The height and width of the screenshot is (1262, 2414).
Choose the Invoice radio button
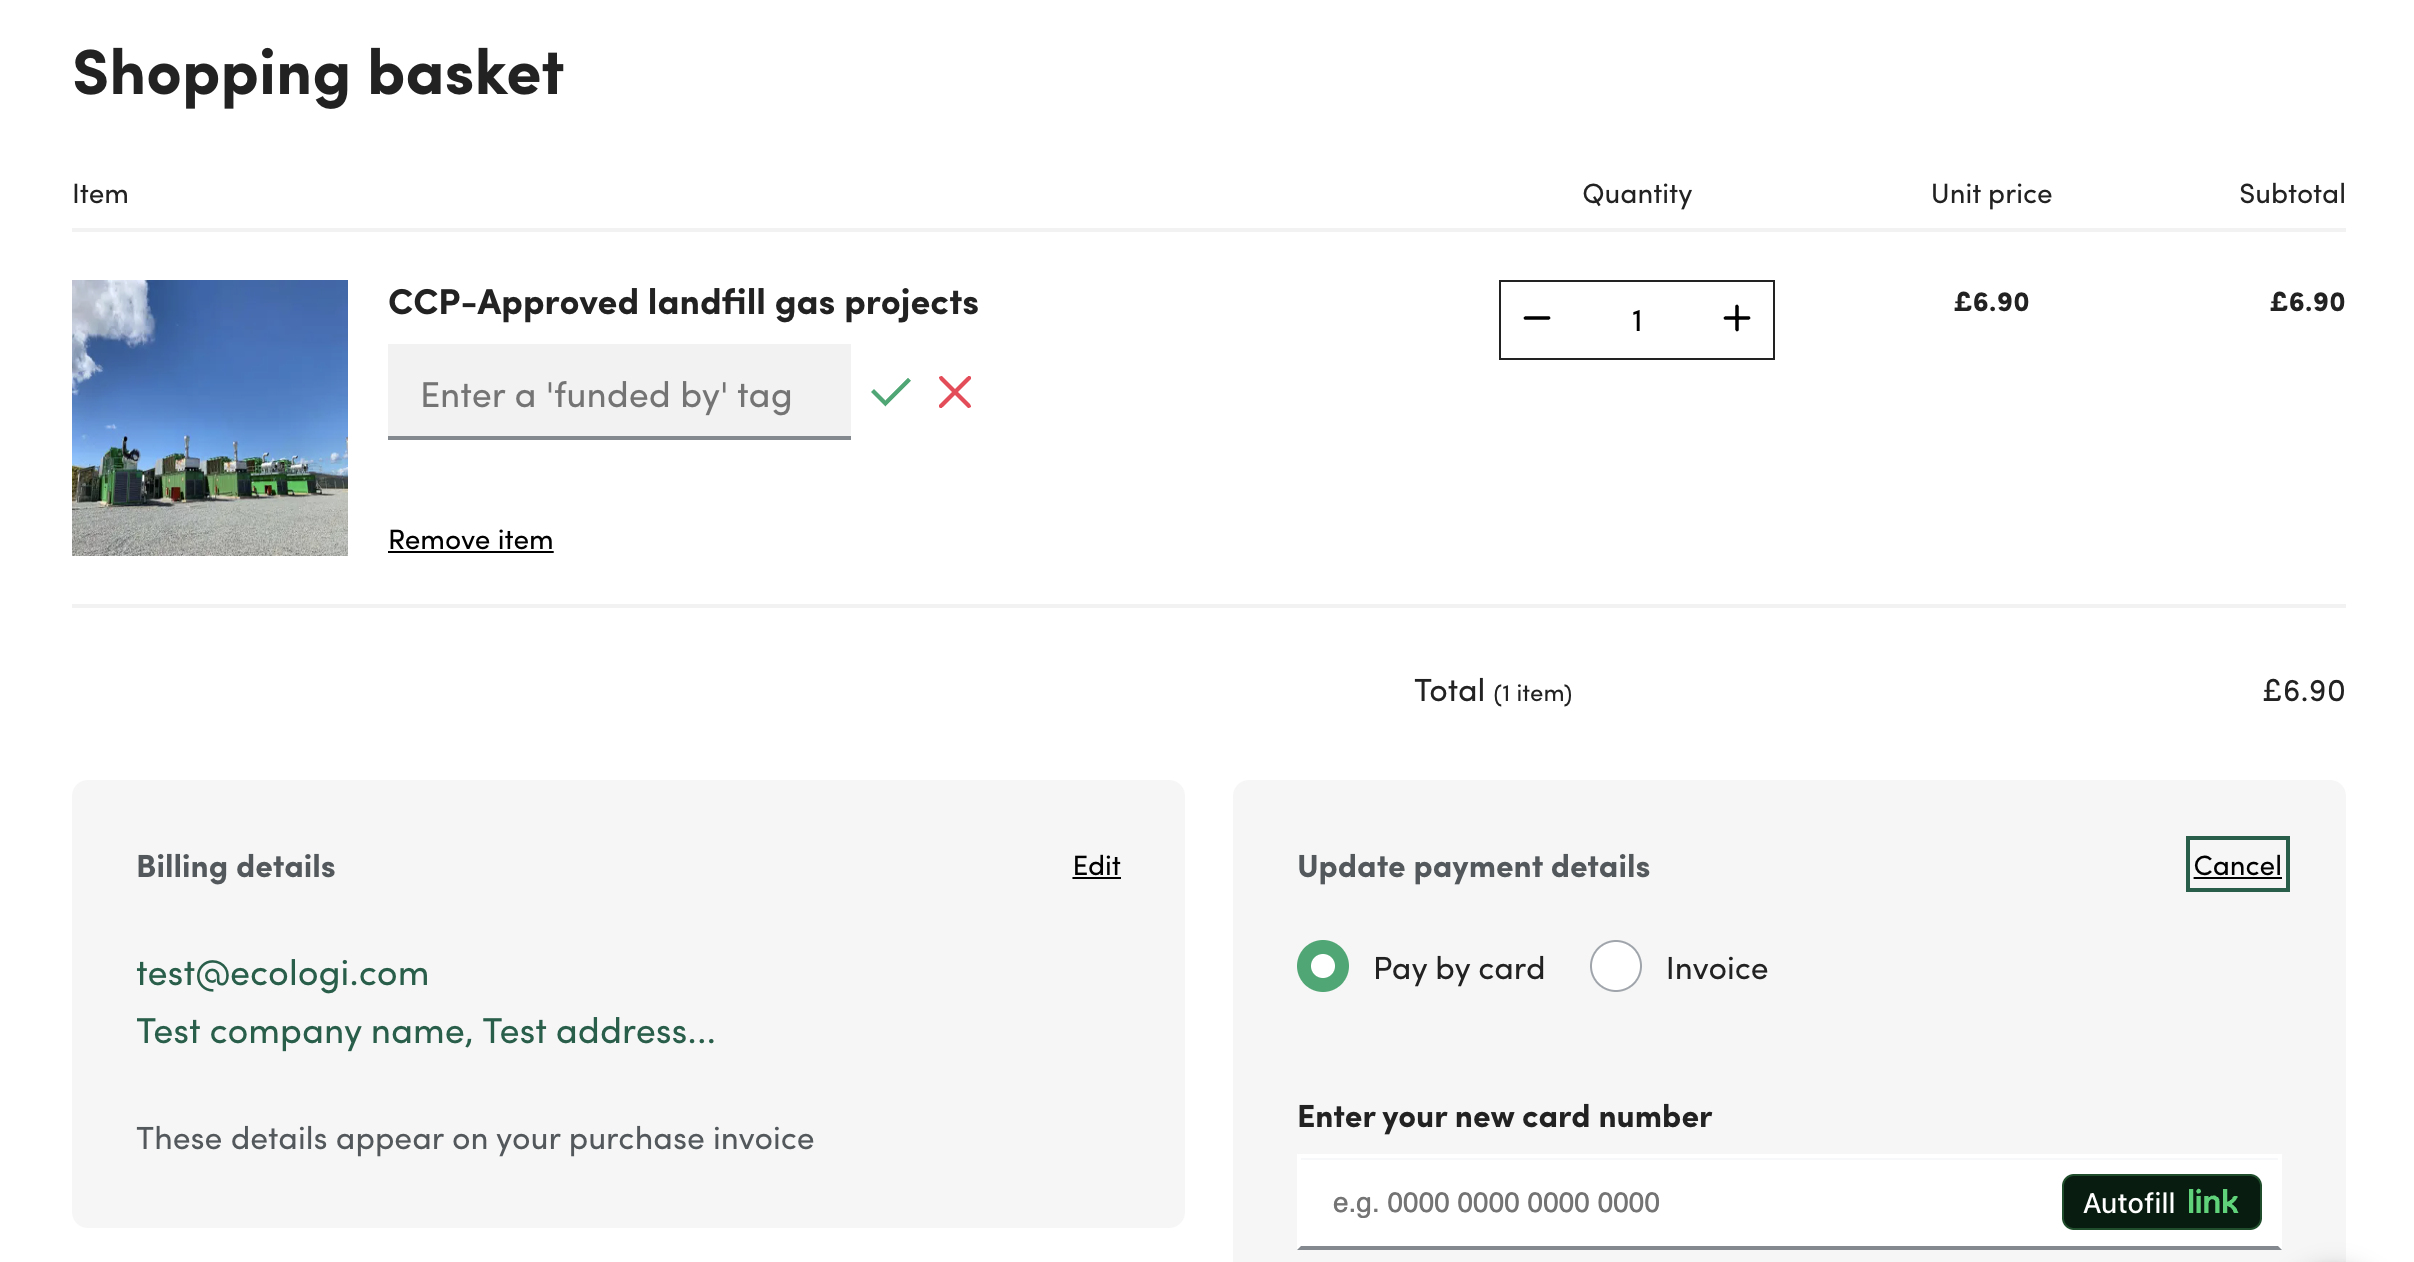click(x=1616, y=967)
